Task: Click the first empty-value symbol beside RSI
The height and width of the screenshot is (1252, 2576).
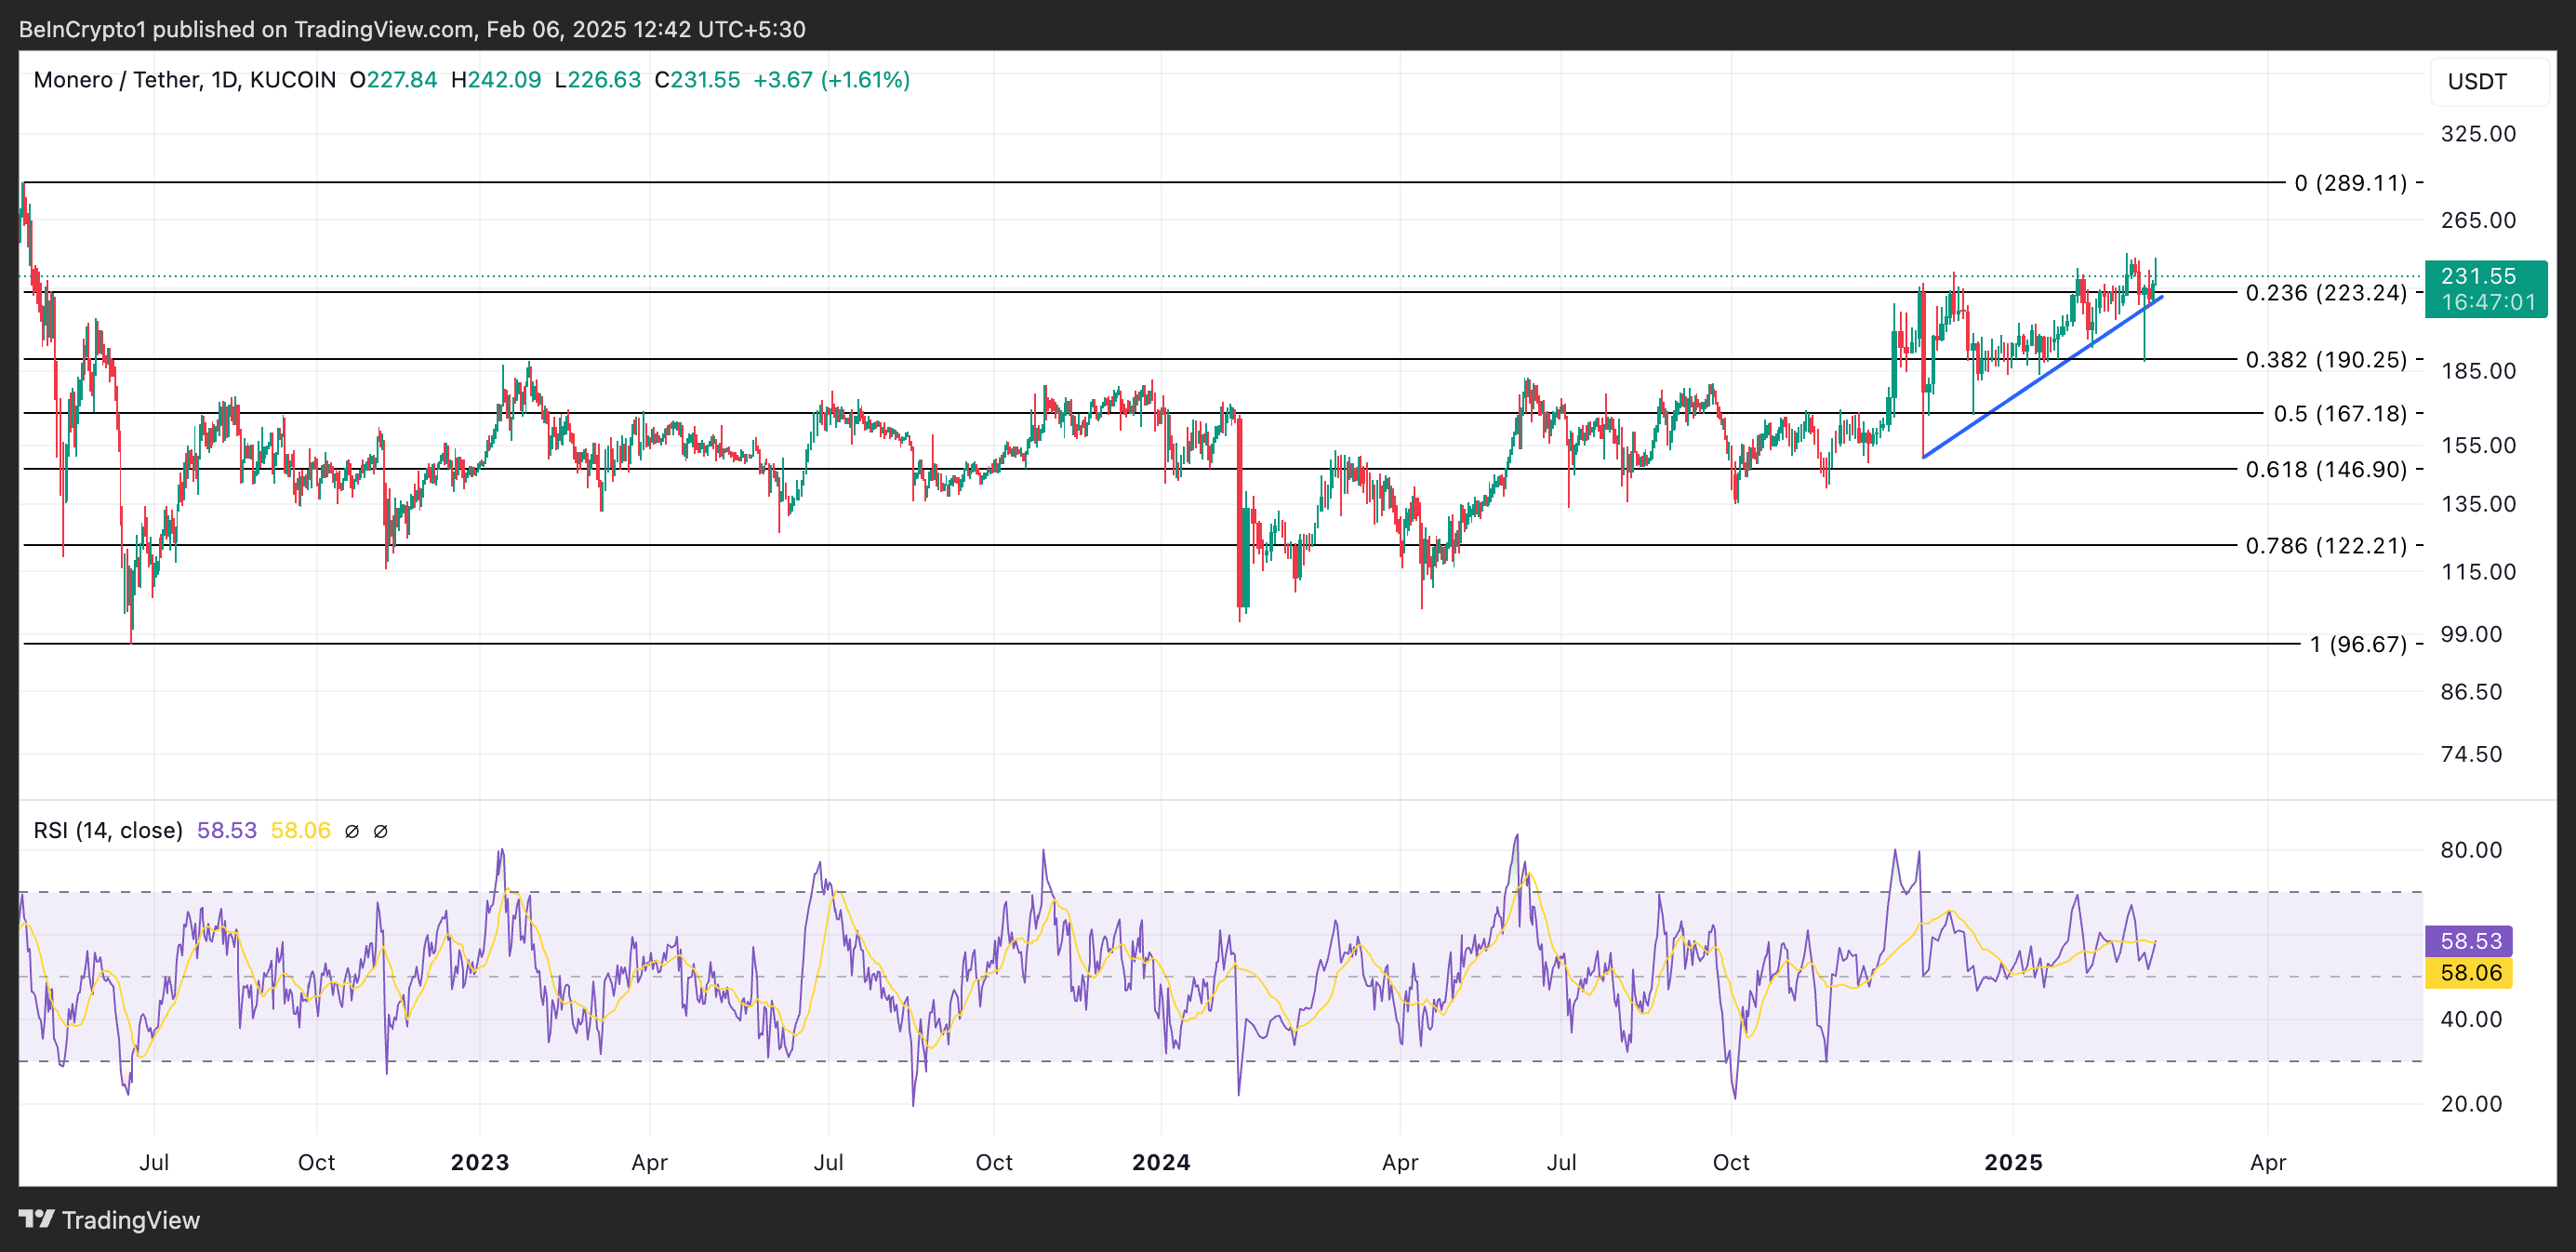Action: coord(351,831)
